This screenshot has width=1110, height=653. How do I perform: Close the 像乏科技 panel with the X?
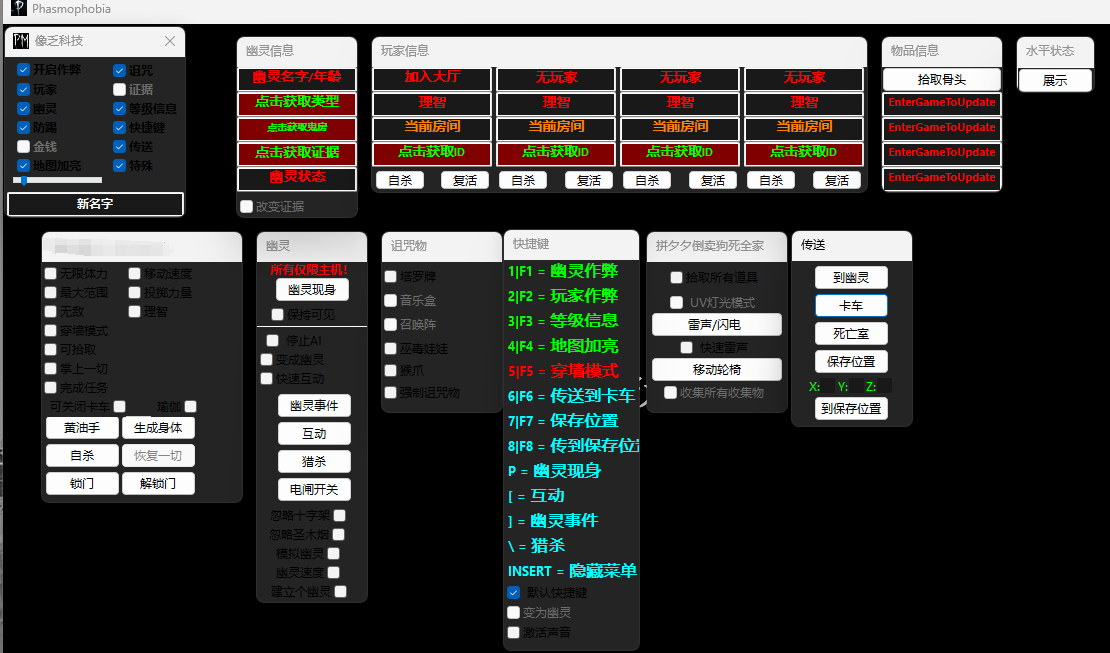click(170, 41)
